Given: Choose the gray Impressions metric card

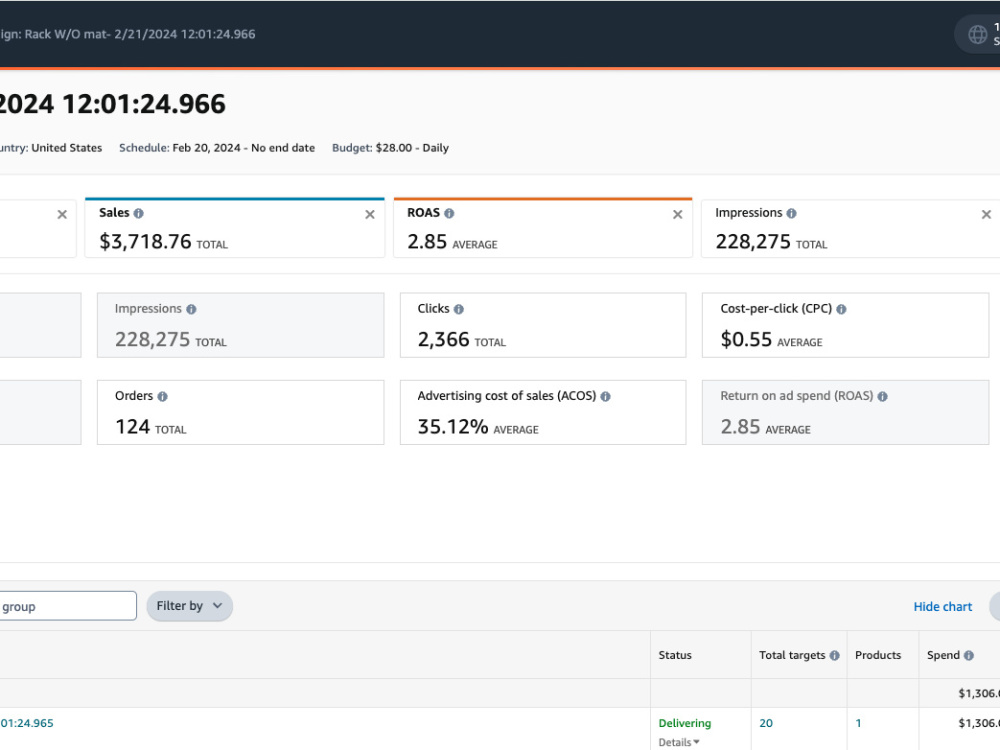Looking at the screenshot, I should coord(240,325).
